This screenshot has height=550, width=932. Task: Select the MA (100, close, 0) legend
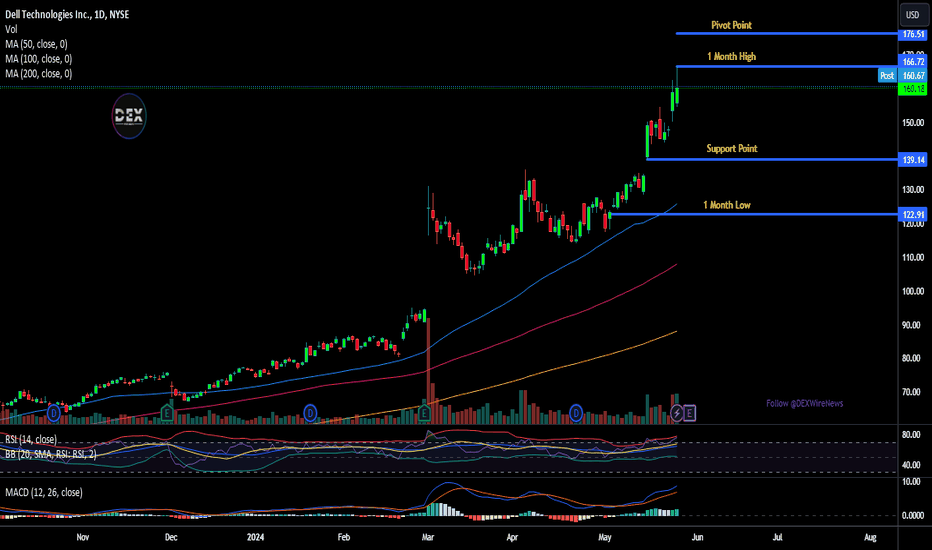point(39,59)
